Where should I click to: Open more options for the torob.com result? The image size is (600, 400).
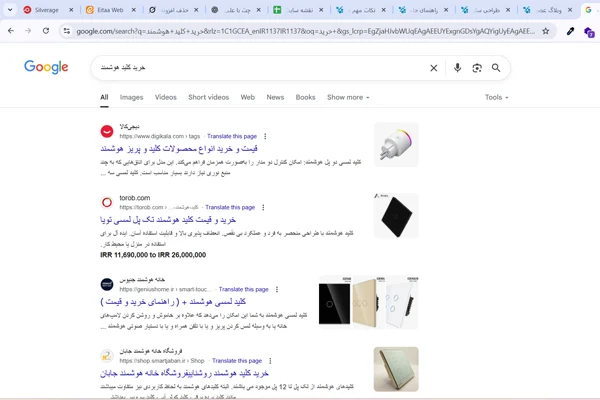click(x=263, y=207)
